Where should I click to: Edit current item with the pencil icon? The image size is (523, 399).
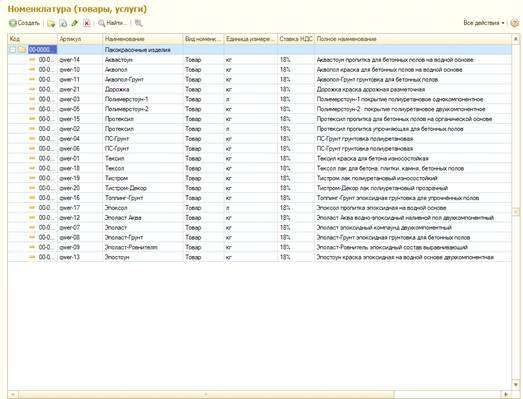pyautogui.click(x=74, y=23)
